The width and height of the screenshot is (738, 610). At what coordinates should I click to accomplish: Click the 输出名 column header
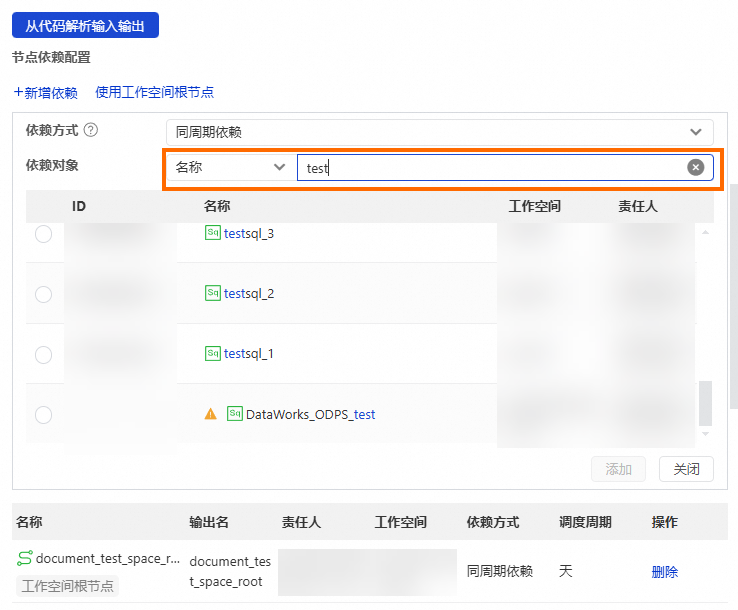click(x=209, y=522)
